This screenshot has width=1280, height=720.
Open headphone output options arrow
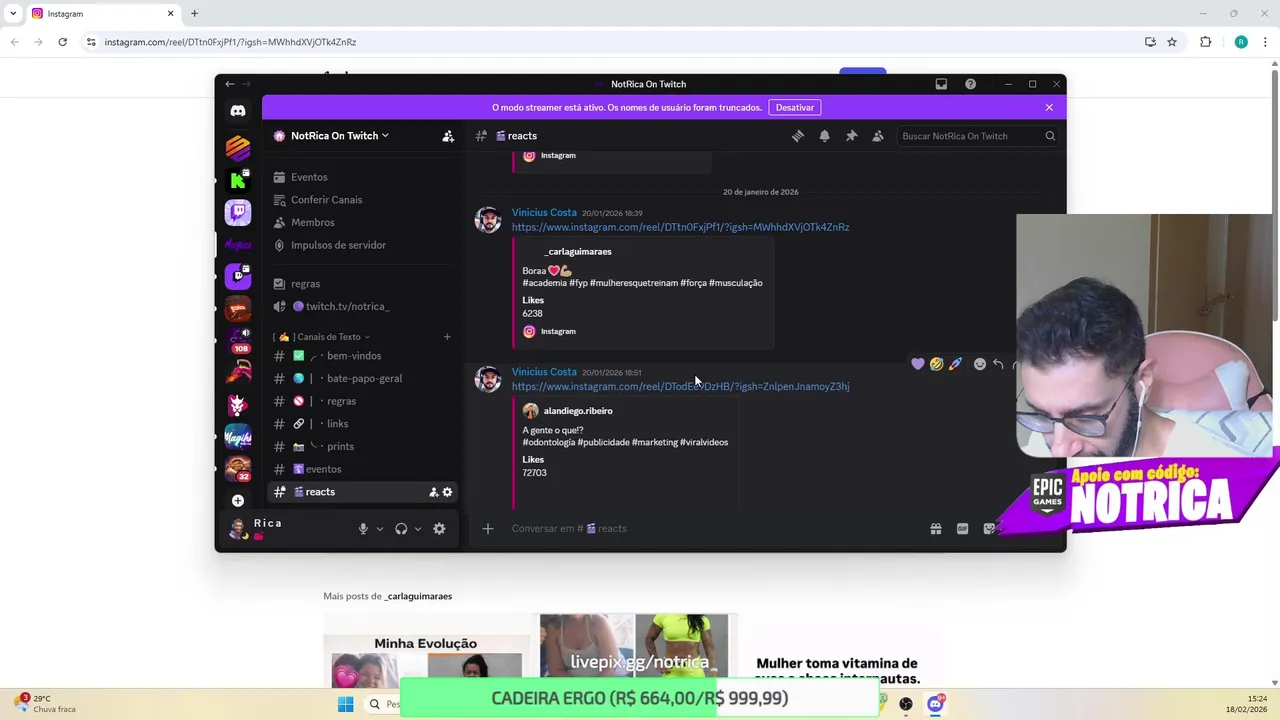point(418,529)
